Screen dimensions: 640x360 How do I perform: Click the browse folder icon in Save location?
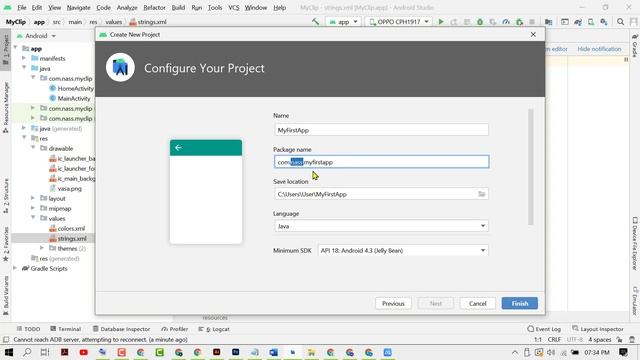coord(482,194)
